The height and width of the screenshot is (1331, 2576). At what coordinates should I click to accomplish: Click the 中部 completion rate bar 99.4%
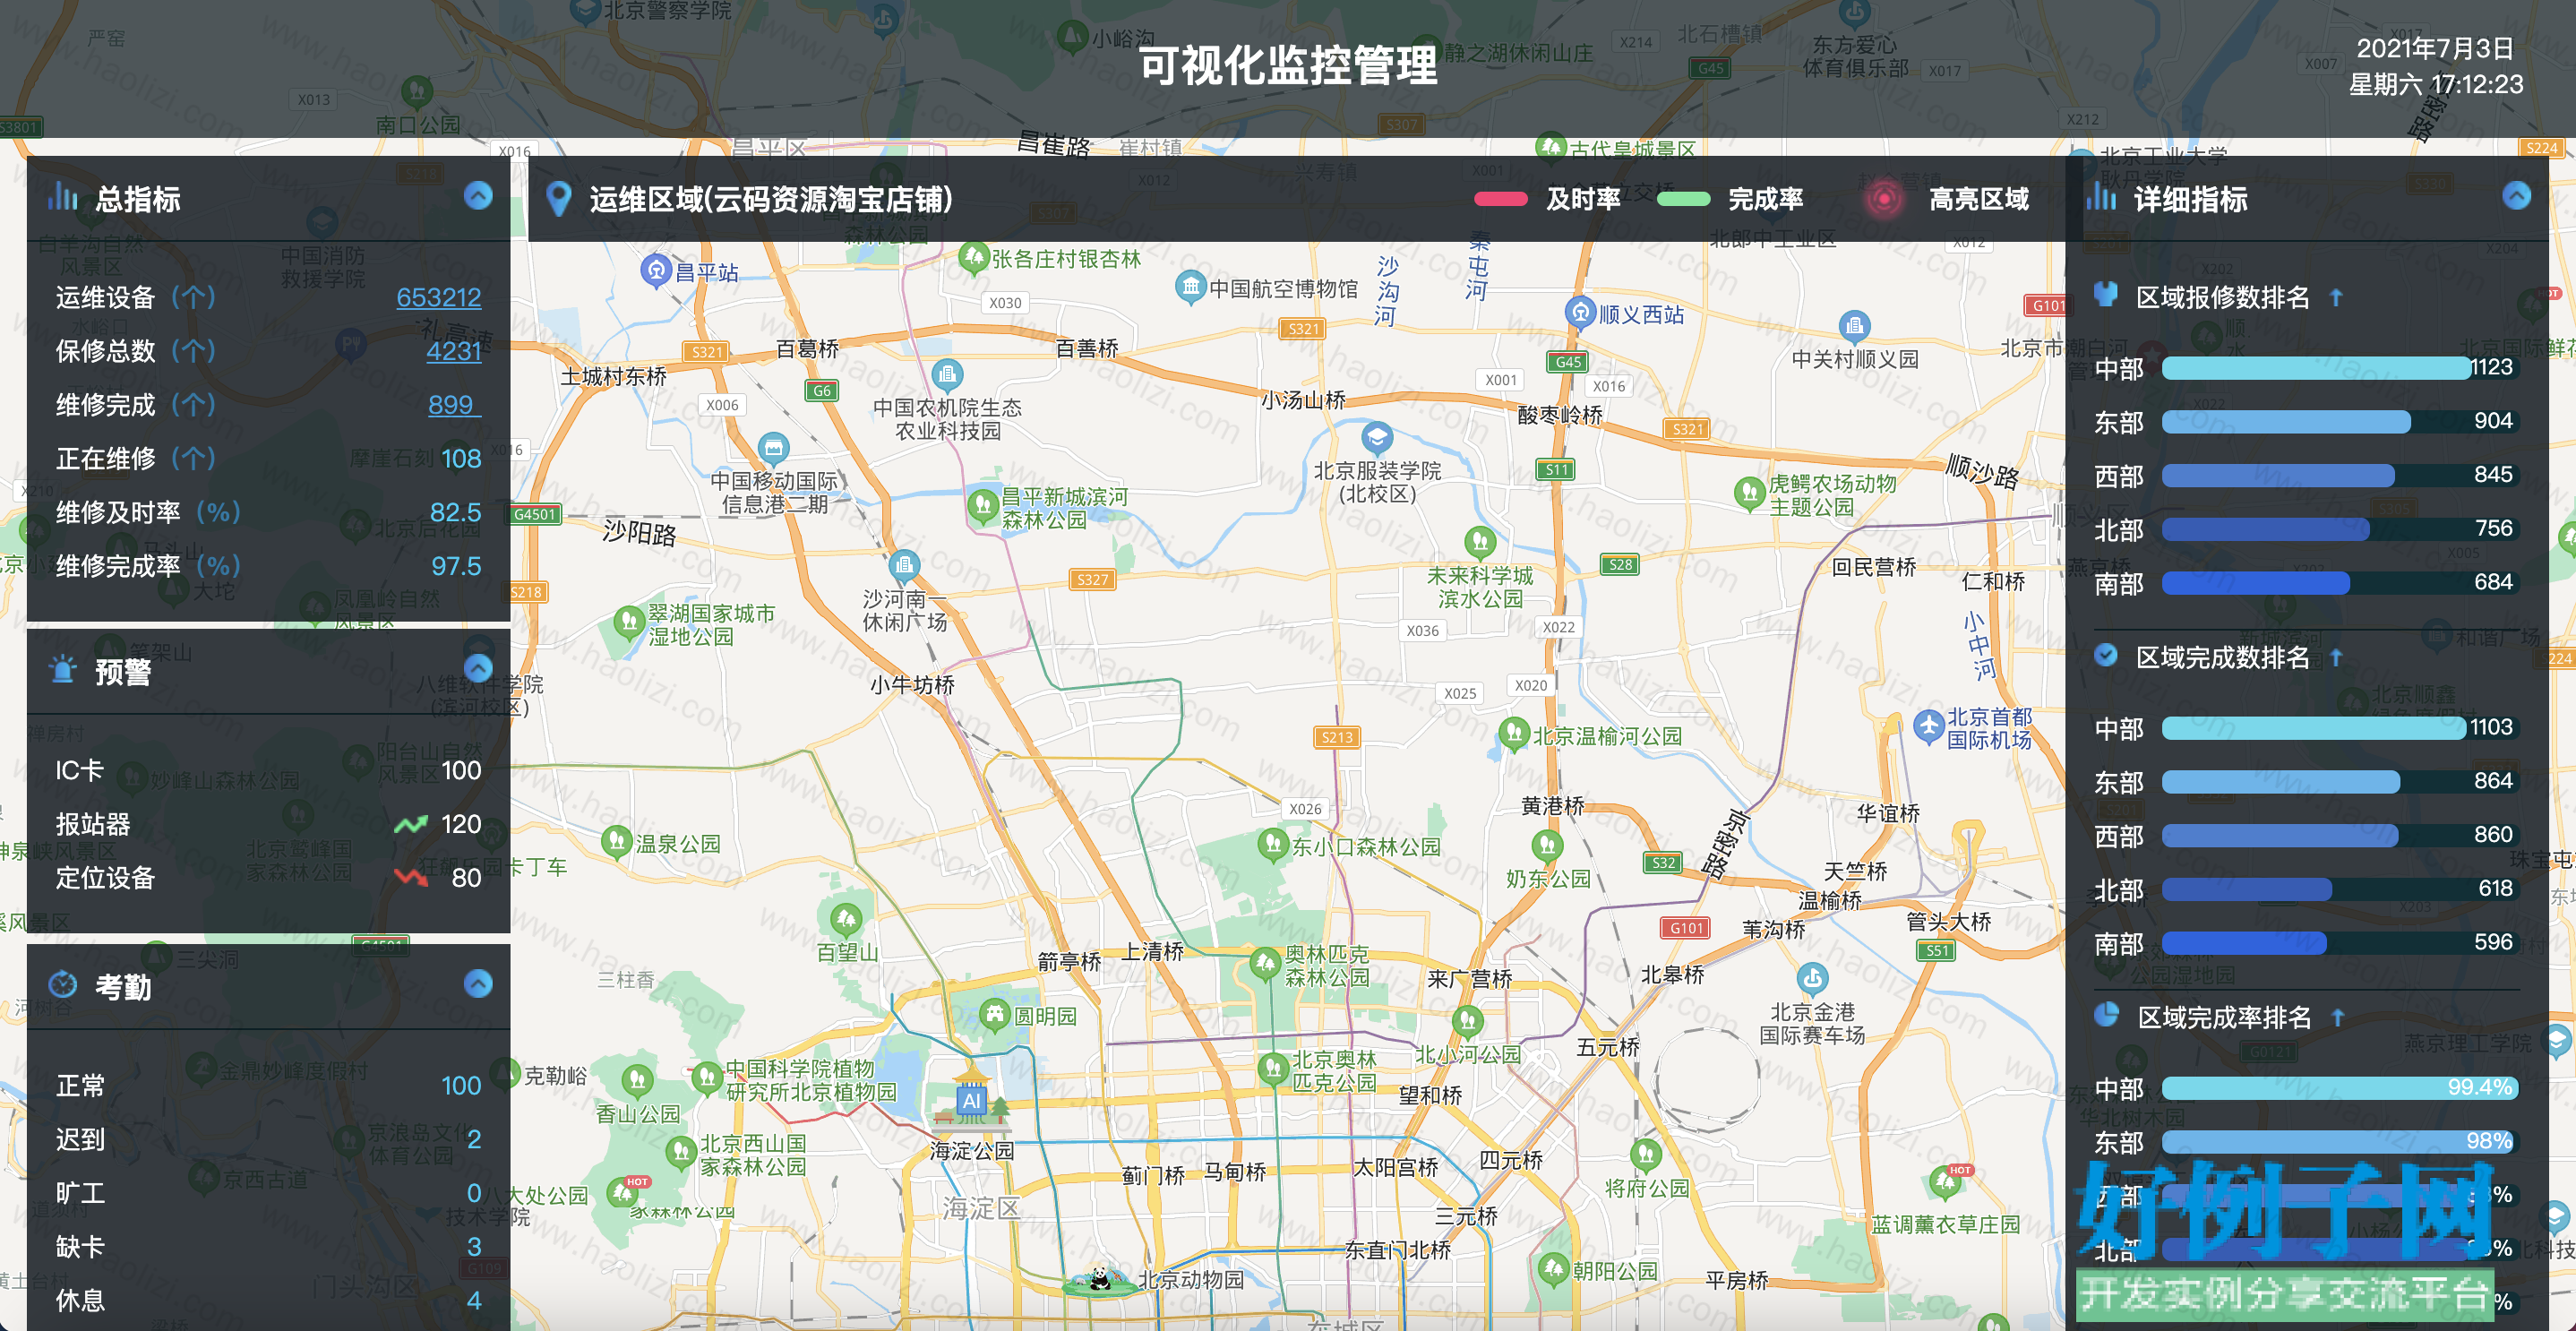pos(2339,1088)
